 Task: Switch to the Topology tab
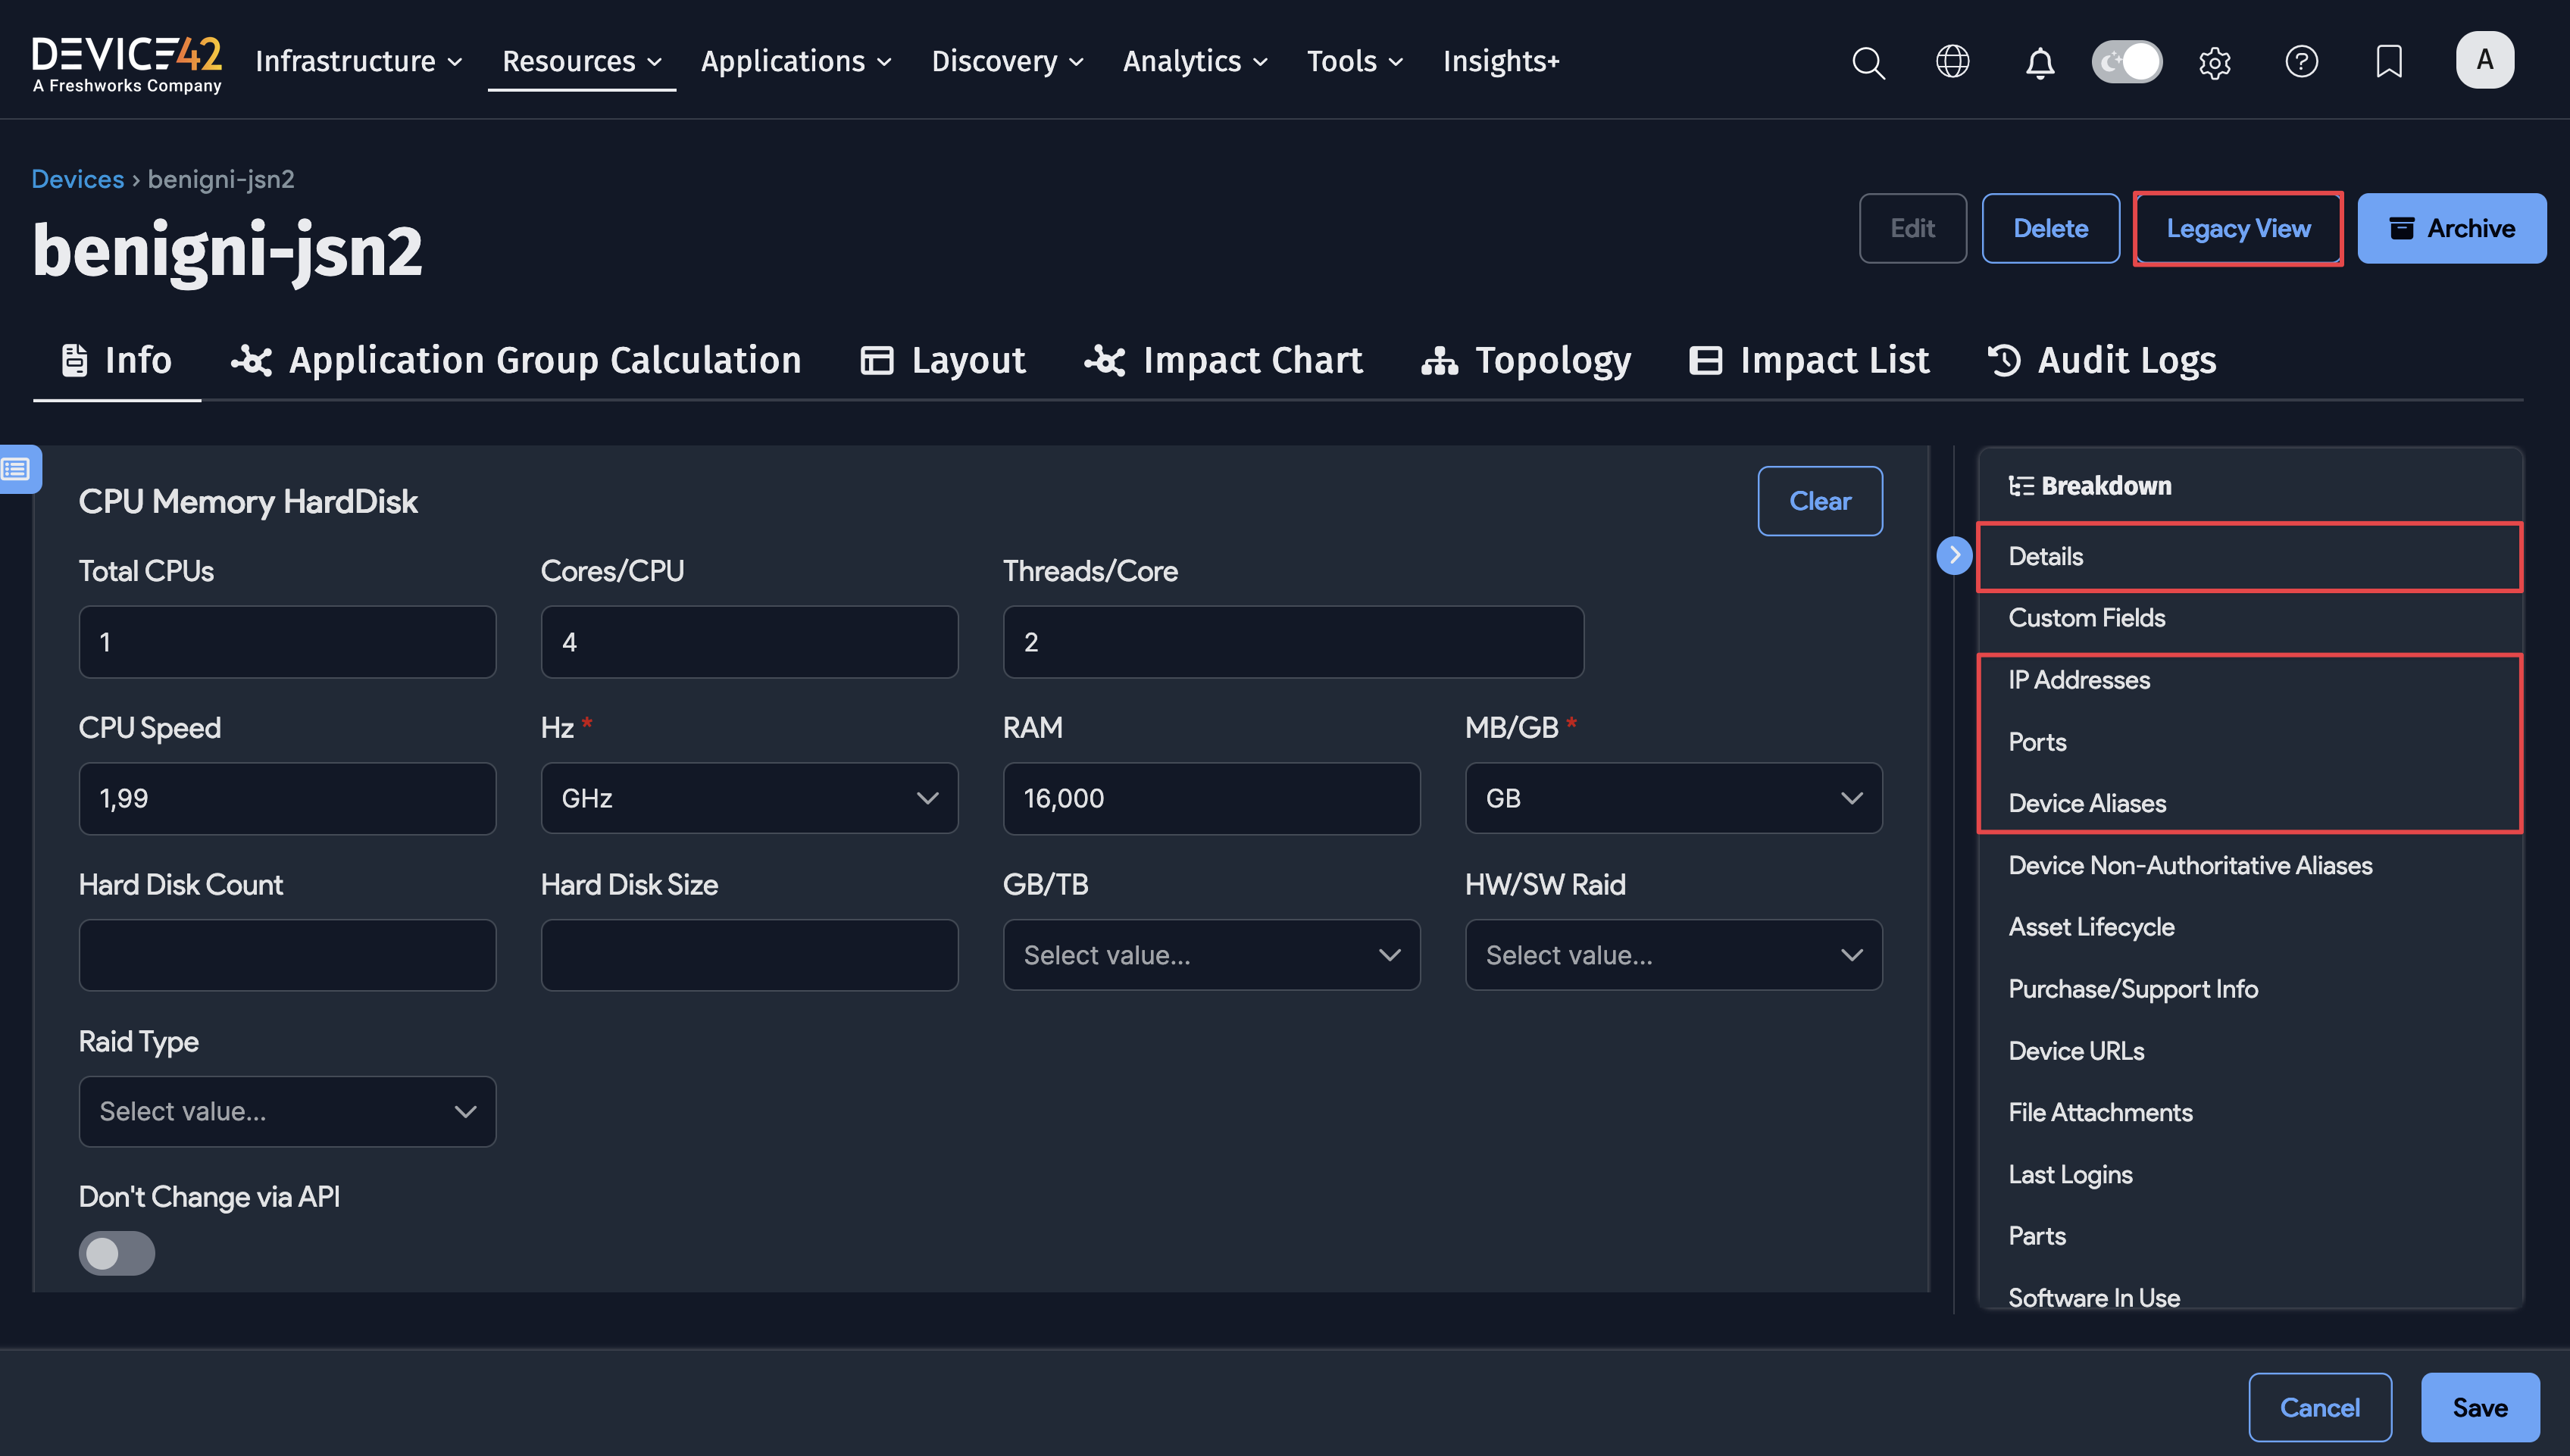click(x=1526, y=360)
